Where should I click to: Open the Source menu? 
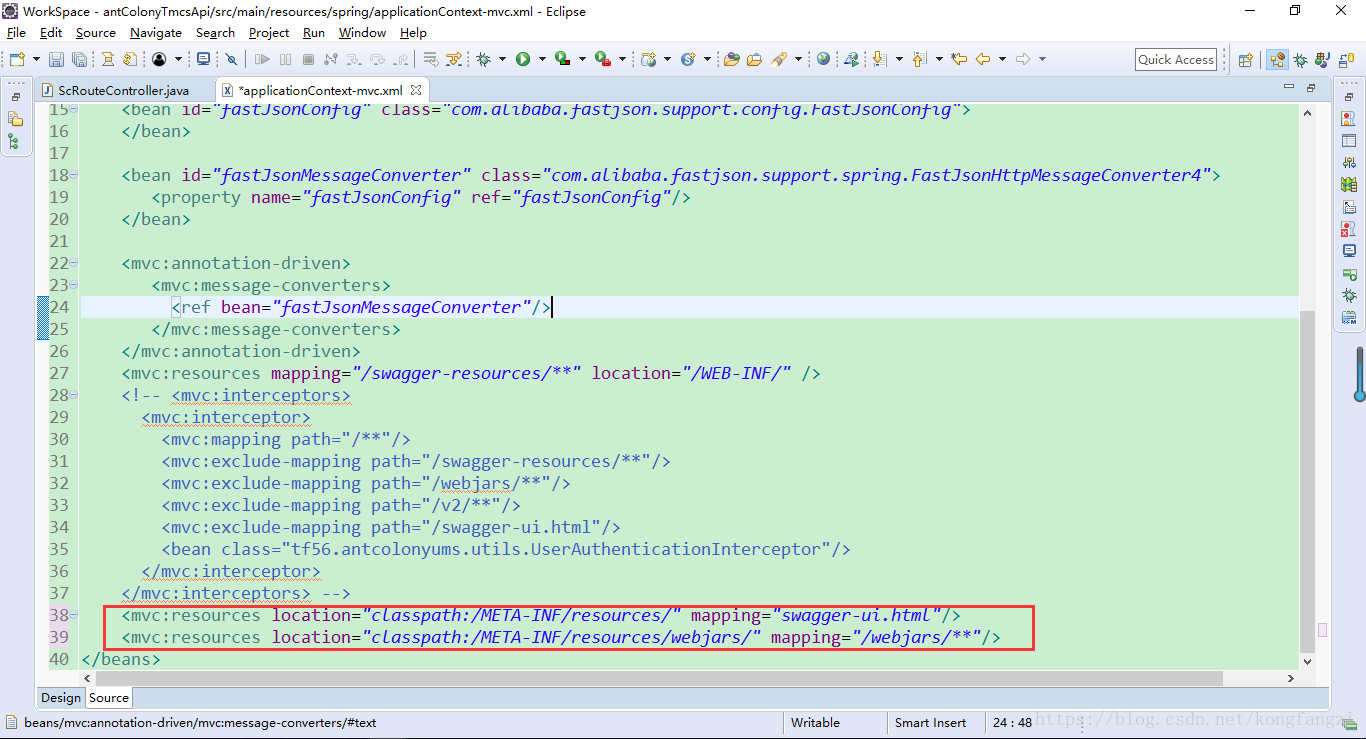(x=96, y=32)
